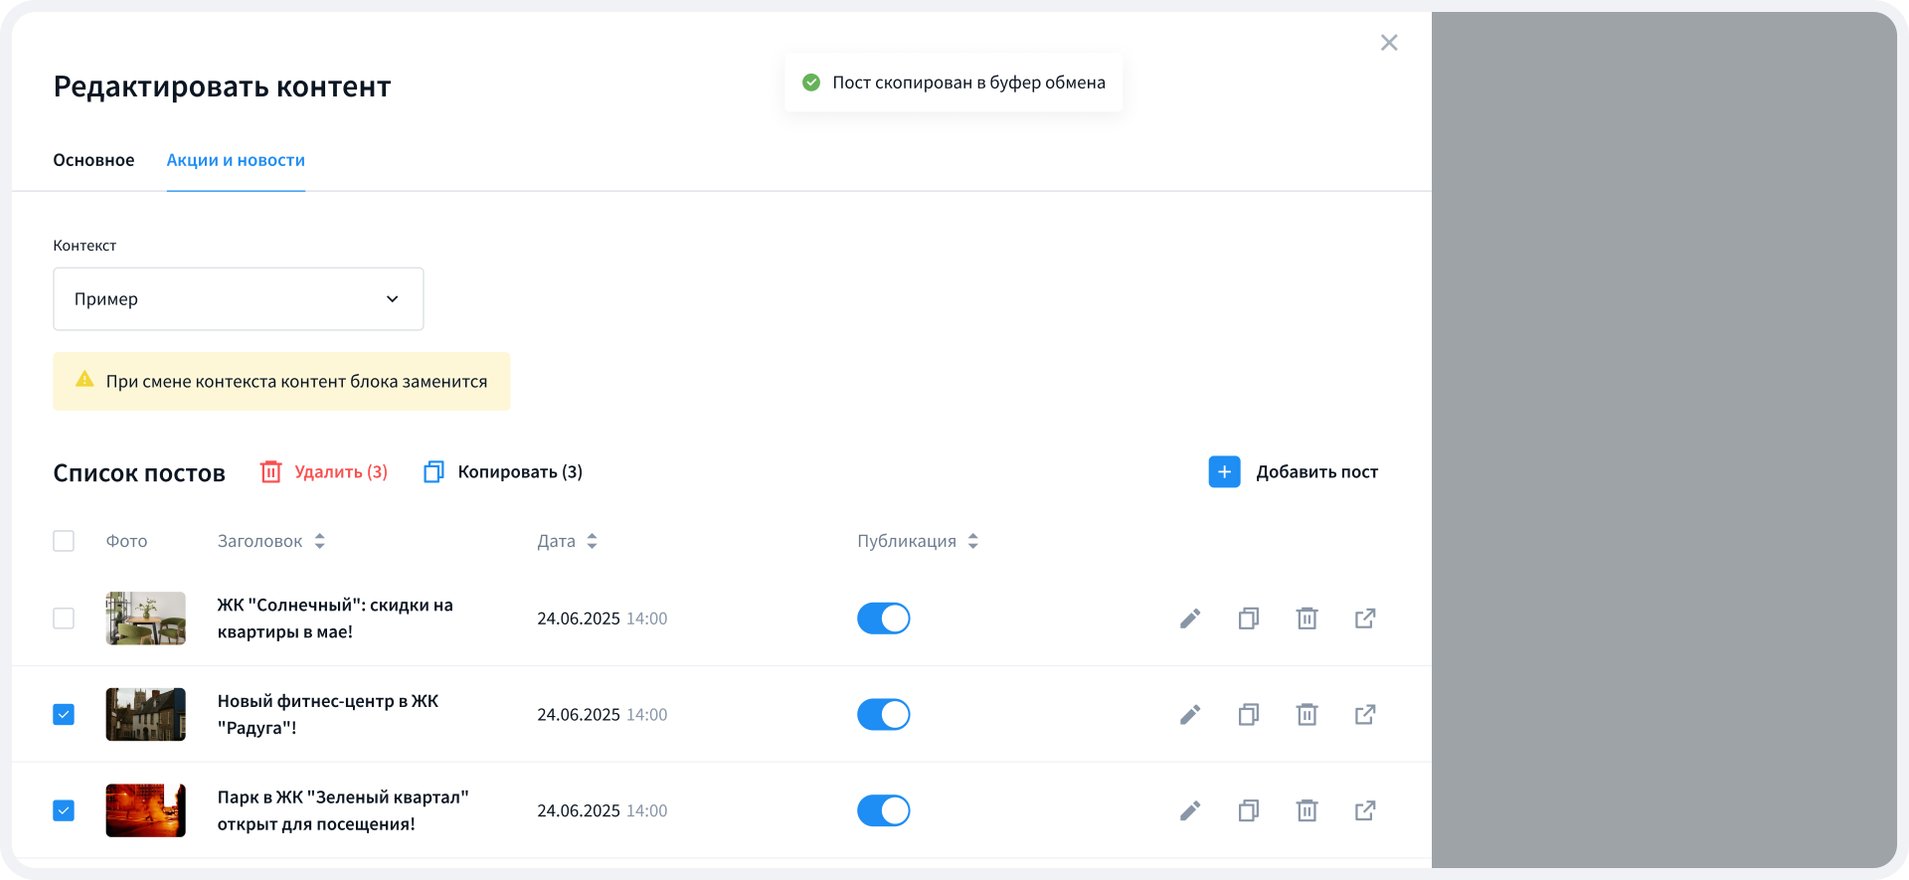The width and height of the screenshot is (1909, 880).
Task: Open the Контекст dropdown showing Пример
Action: (x=238, y=299)
